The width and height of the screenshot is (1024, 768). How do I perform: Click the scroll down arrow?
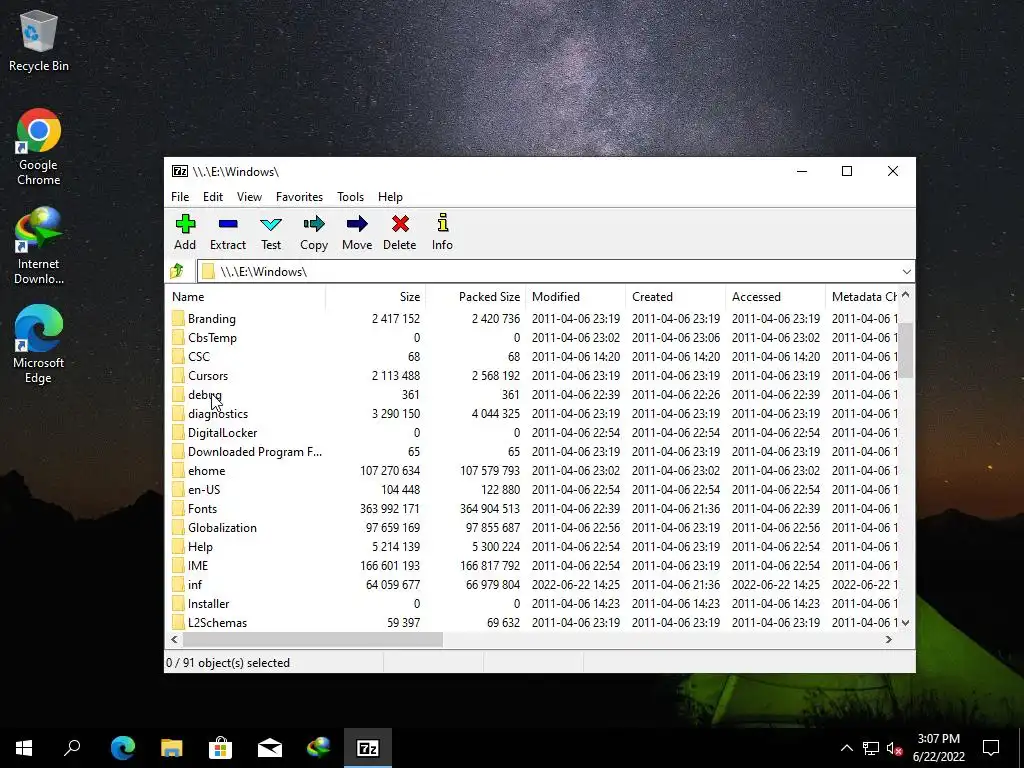click(905, 623)
